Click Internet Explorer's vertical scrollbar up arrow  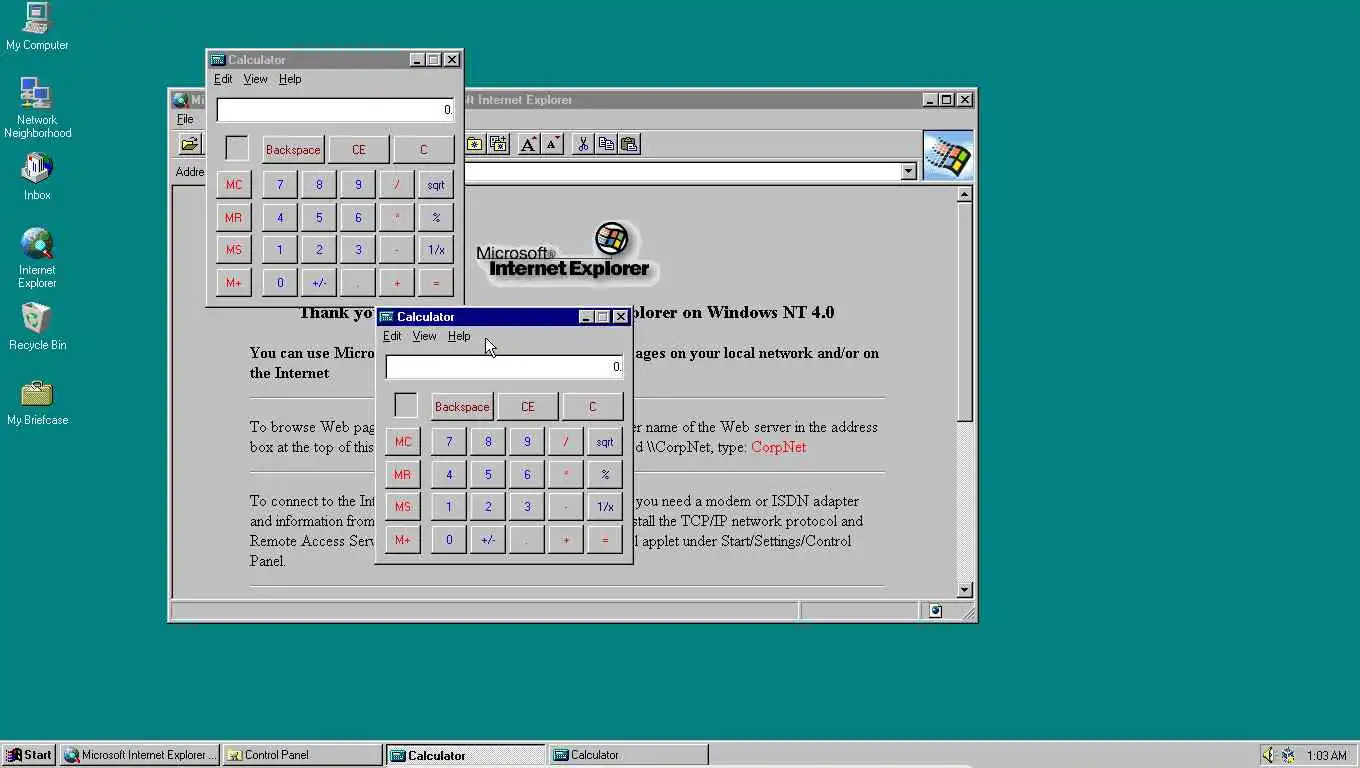click(x=965, y=195)
